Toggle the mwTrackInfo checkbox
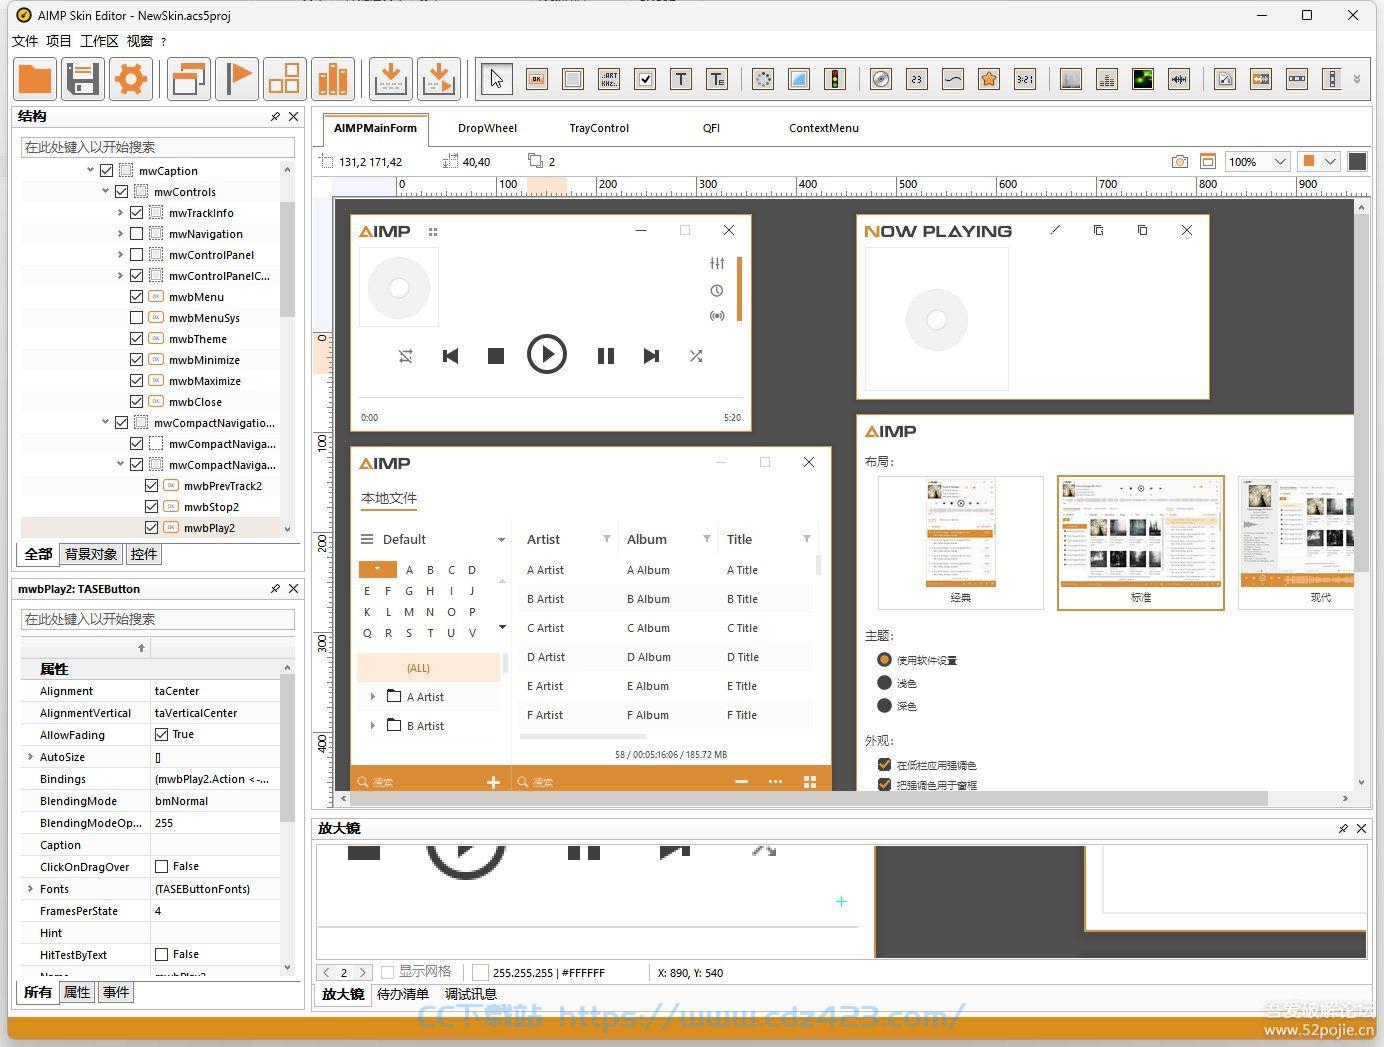 tap(137, 213)
